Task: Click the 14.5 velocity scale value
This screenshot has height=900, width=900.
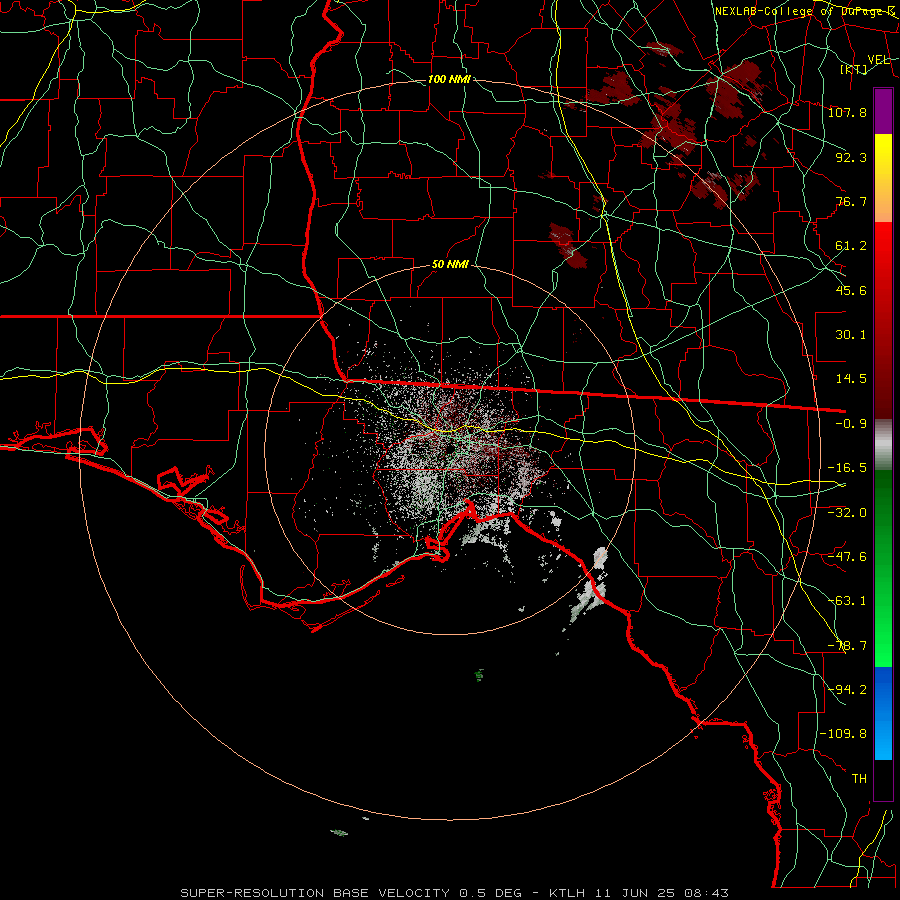Action: [851, 379]
